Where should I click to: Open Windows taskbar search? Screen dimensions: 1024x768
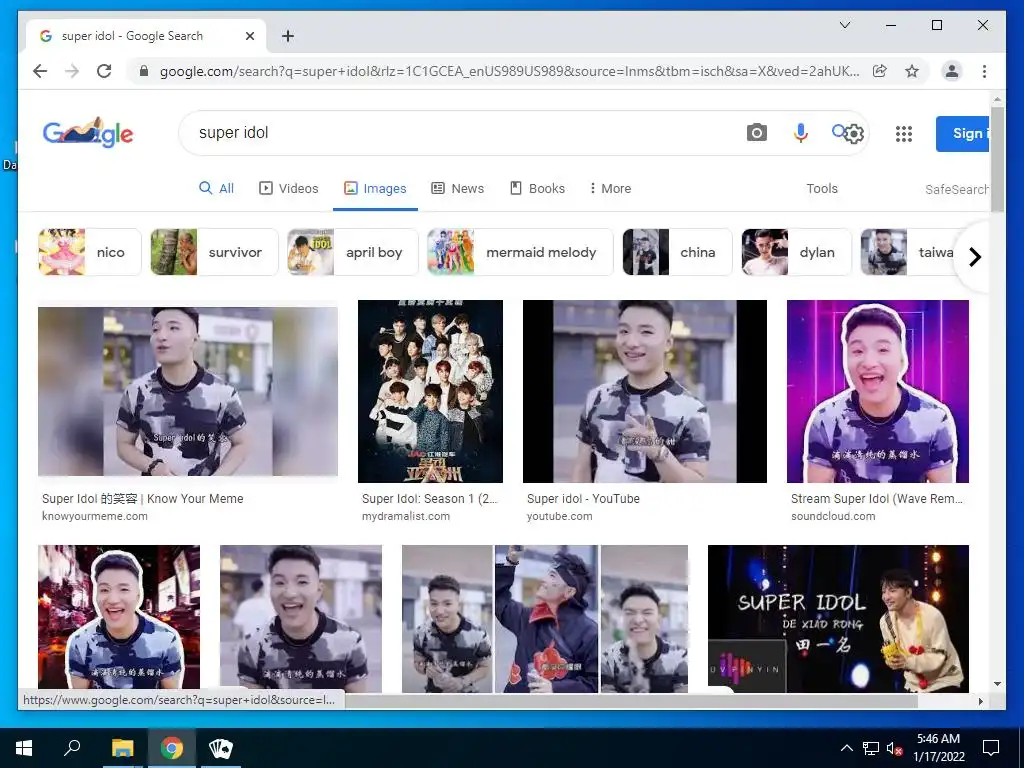coord(72,748)
